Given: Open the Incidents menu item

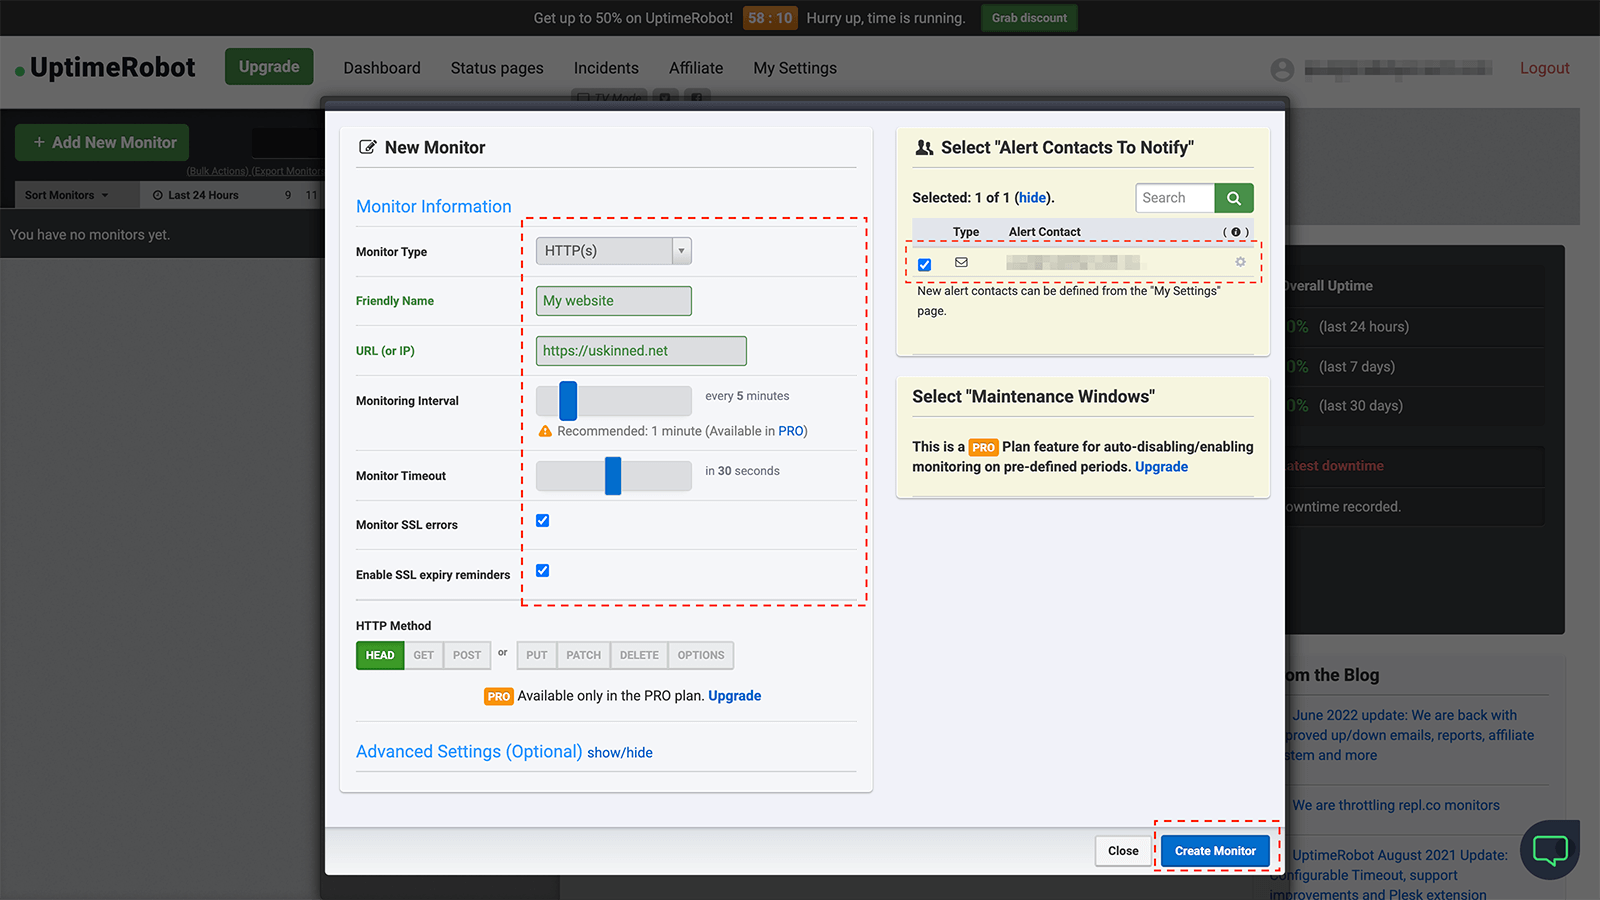Looking at the screenshot, I should (606, 68).
